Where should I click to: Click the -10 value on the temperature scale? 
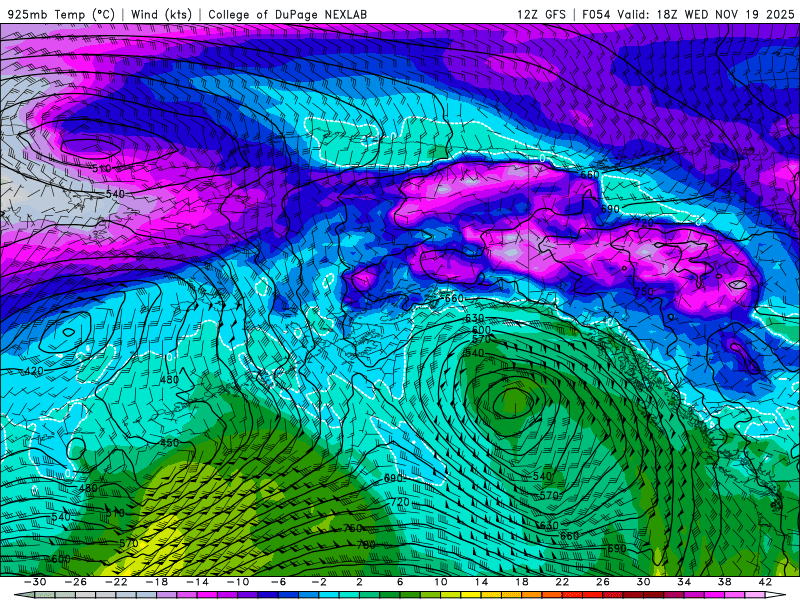[x=238, y=582]
